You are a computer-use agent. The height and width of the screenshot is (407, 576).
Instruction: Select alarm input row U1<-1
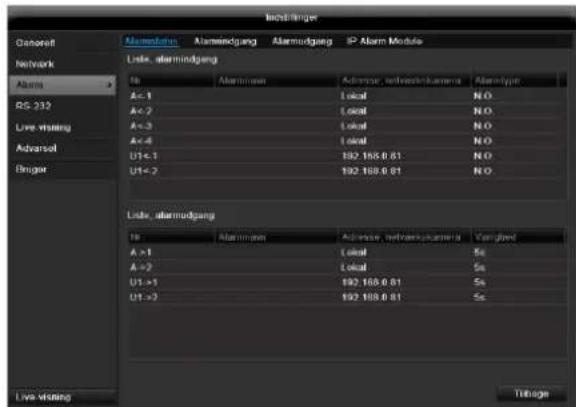[347, 156]
